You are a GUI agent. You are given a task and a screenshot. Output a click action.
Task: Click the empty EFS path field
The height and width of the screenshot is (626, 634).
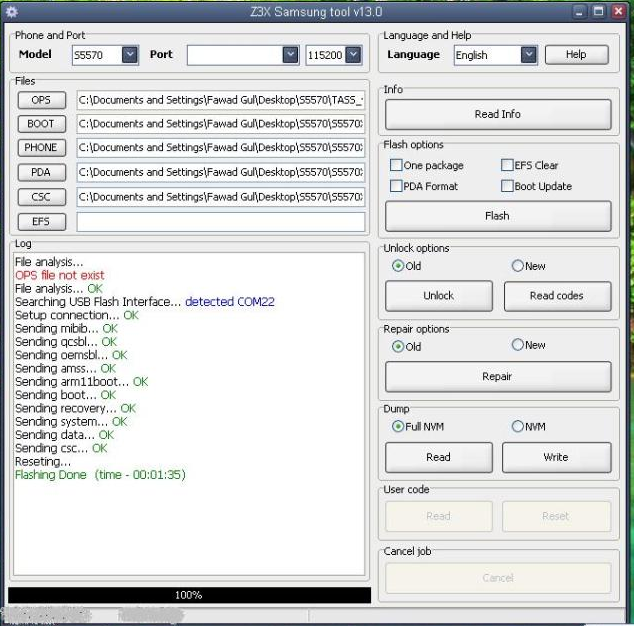[221, 222]
